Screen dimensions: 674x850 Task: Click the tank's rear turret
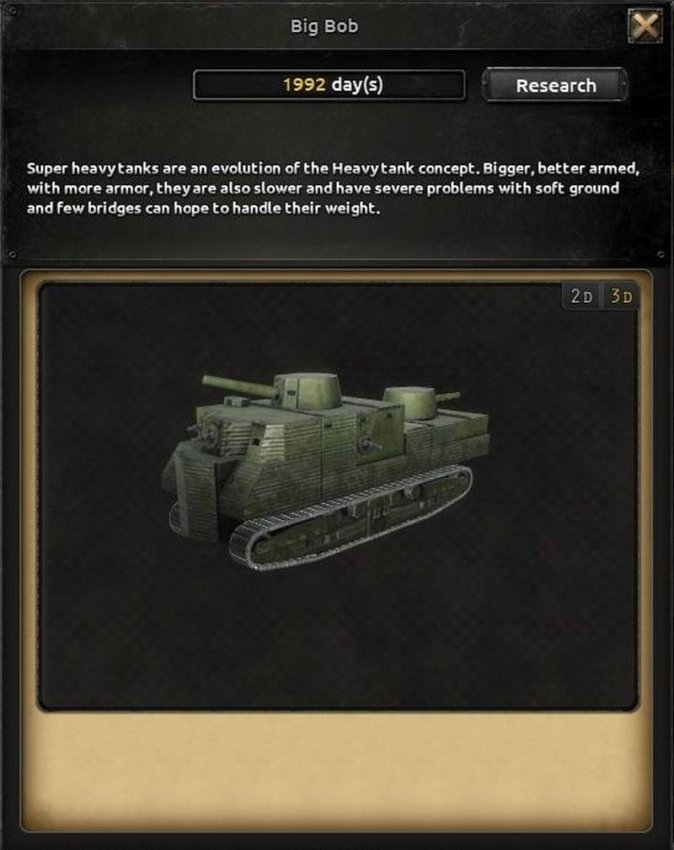point(411,402)
